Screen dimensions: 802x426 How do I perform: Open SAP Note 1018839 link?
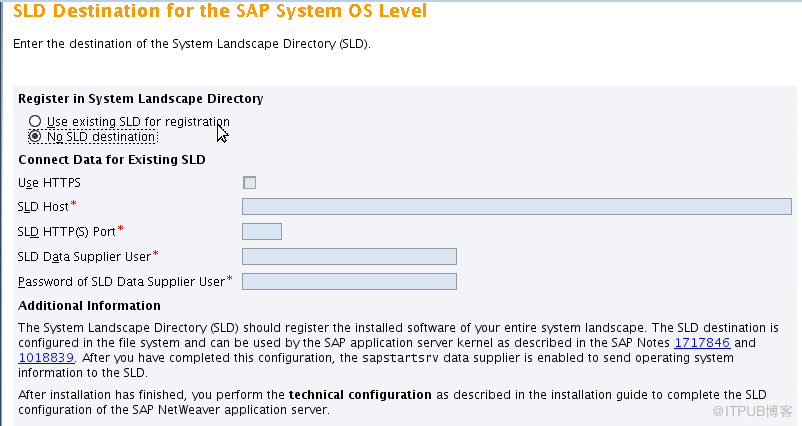[46, 357]
